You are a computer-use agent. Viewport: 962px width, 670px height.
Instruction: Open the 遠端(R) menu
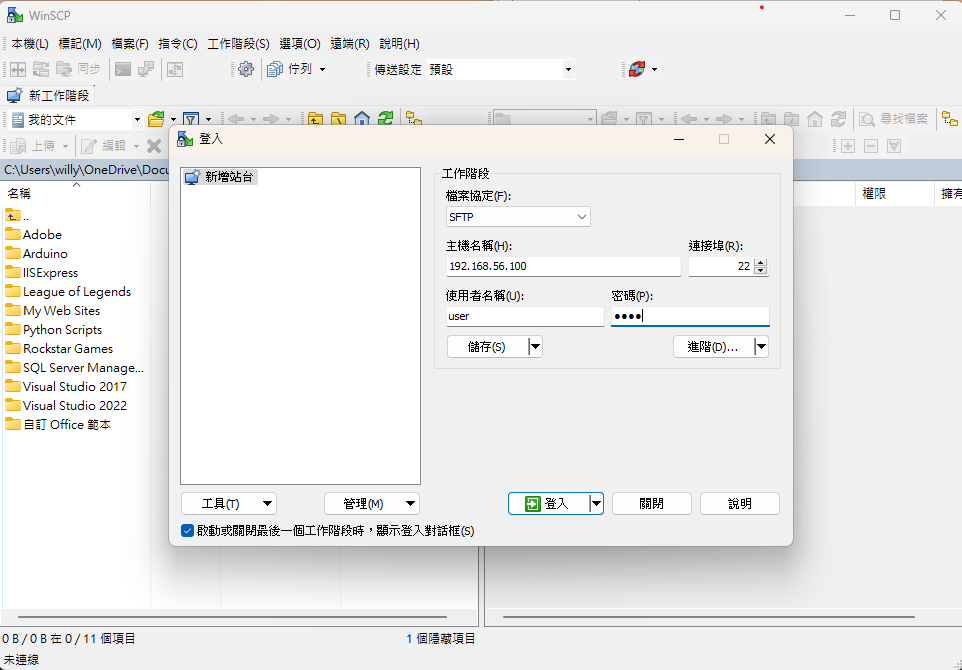click(x=350, y=44)
